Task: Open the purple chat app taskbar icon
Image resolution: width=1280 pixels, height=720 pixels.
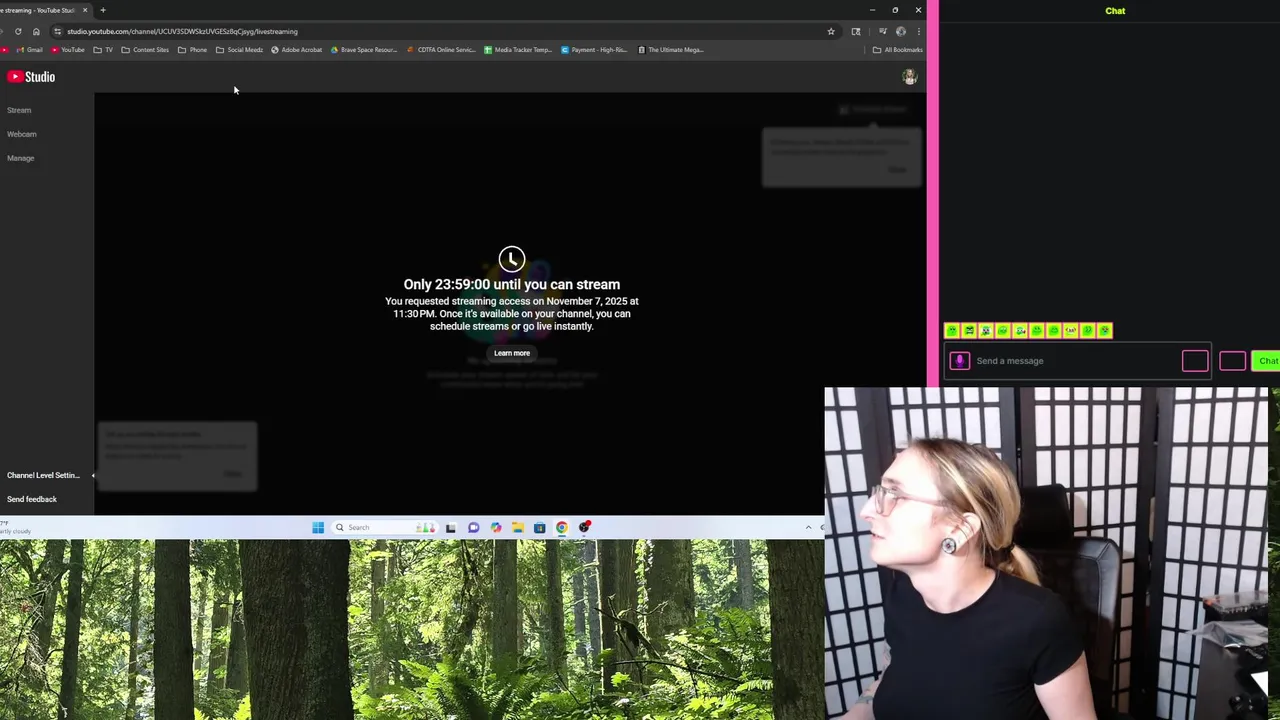Action: pos(473,527)
